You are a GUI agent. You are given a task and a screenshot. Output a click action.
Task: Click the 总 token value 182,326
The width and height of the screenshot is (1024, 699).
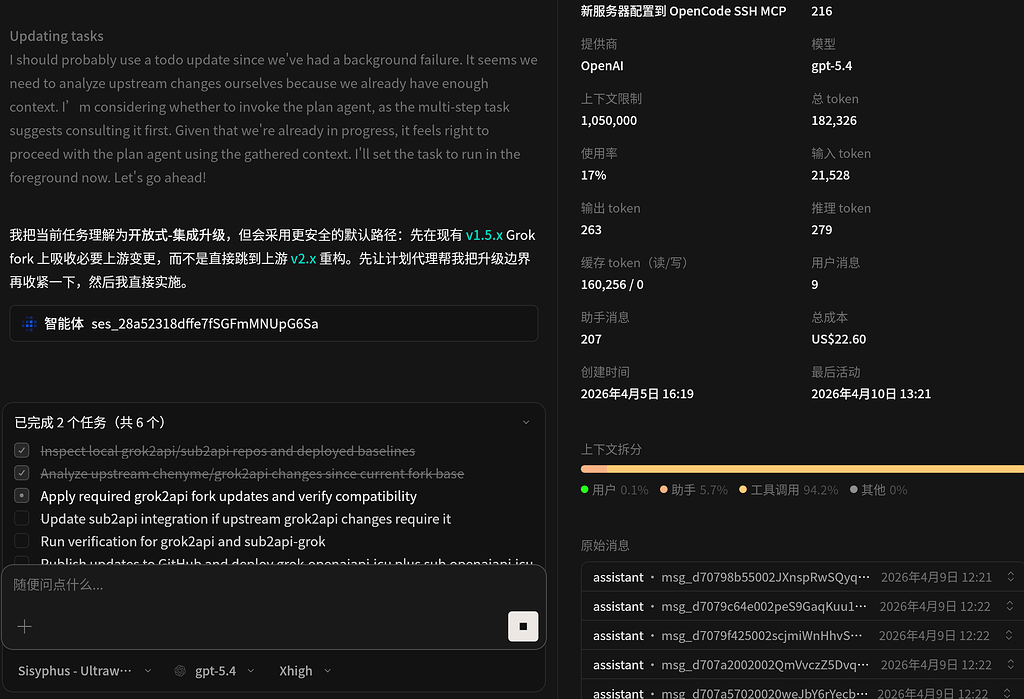pyautogui.click(x=834, y=120)
